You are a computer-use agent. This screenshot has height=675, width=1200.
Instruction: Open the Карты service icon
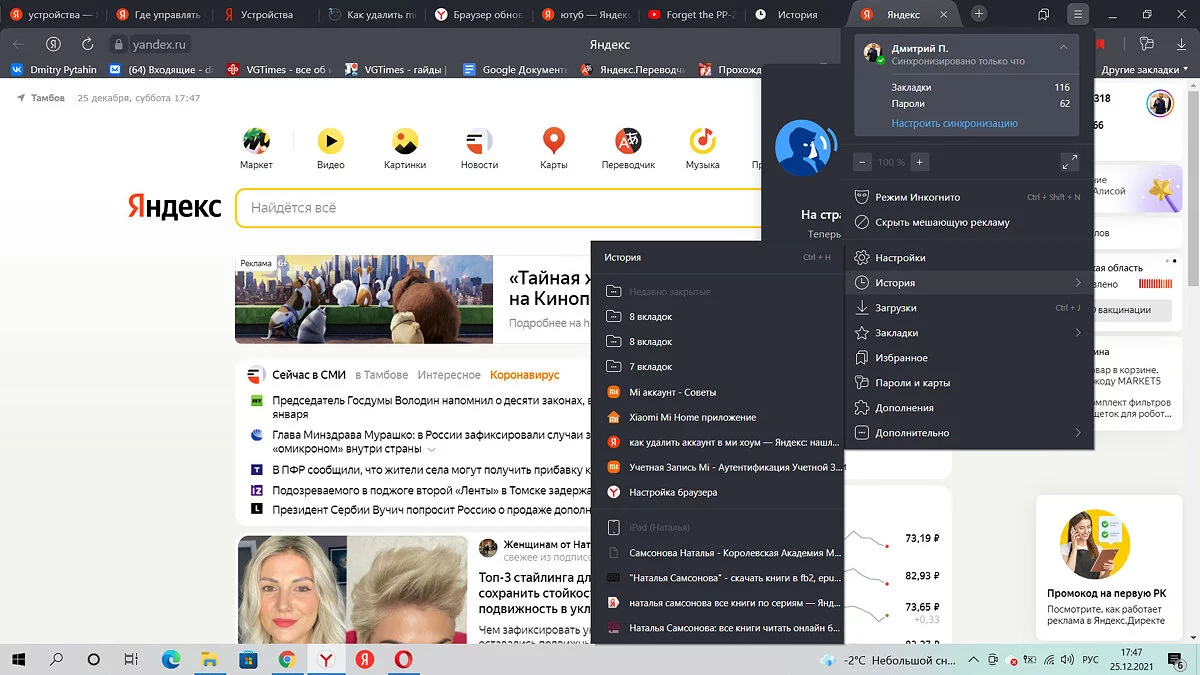tap(553, 142)
